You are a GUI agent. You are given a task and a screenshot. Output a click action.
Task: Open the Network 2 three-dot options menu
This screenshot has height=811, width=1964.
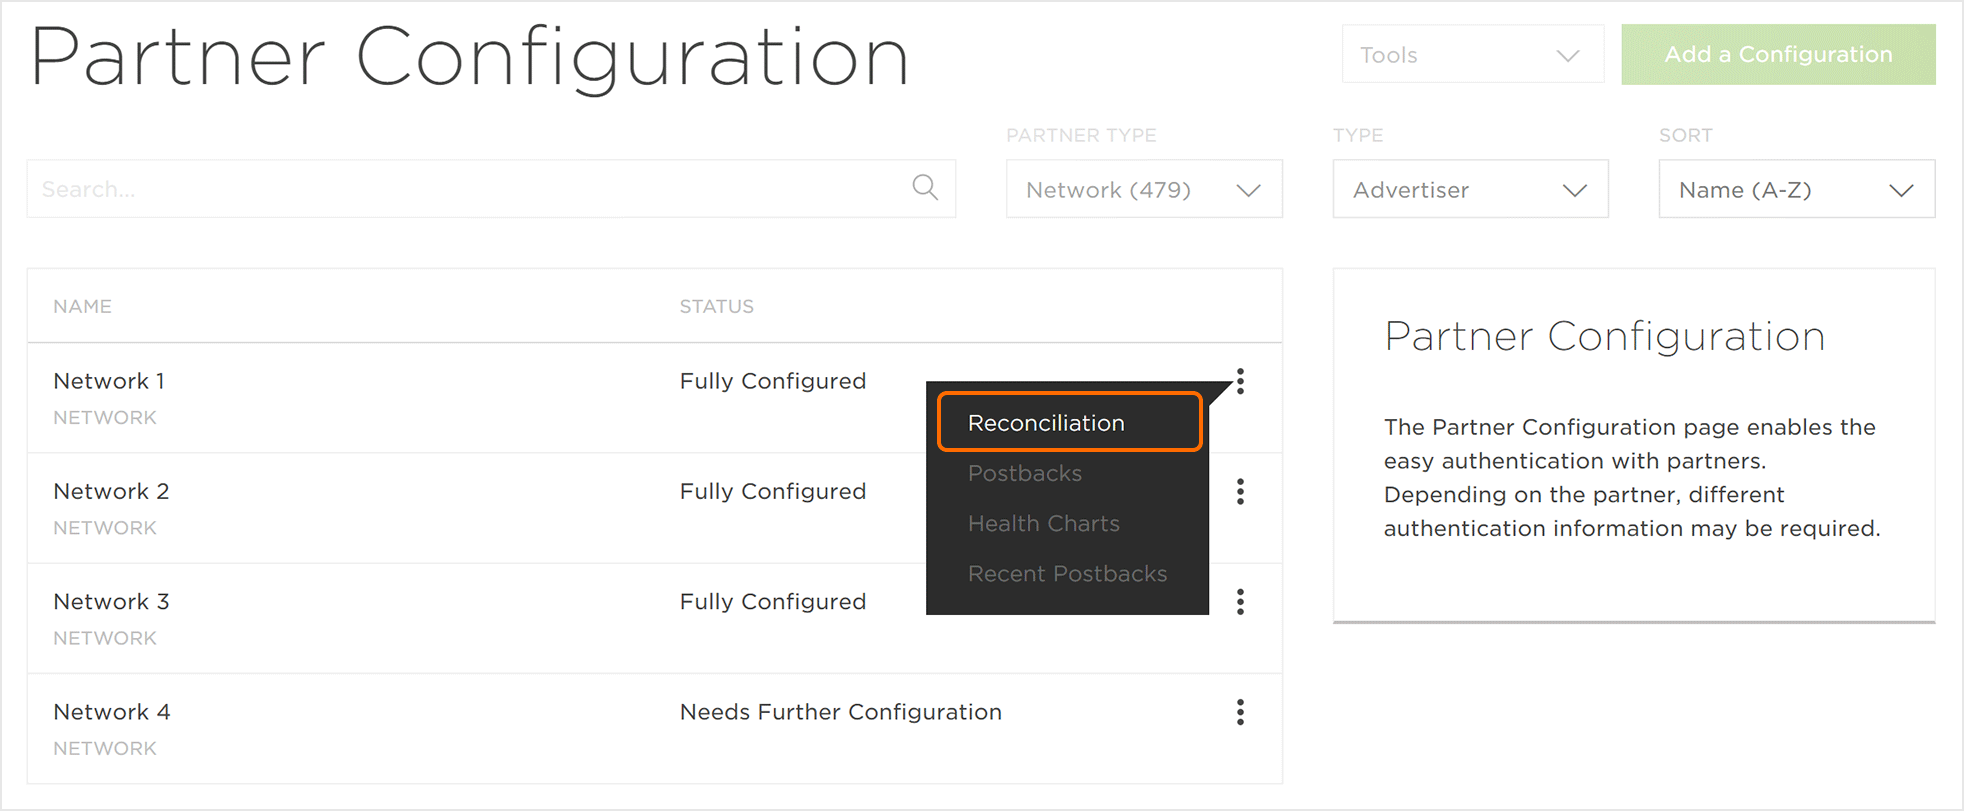1240,491
